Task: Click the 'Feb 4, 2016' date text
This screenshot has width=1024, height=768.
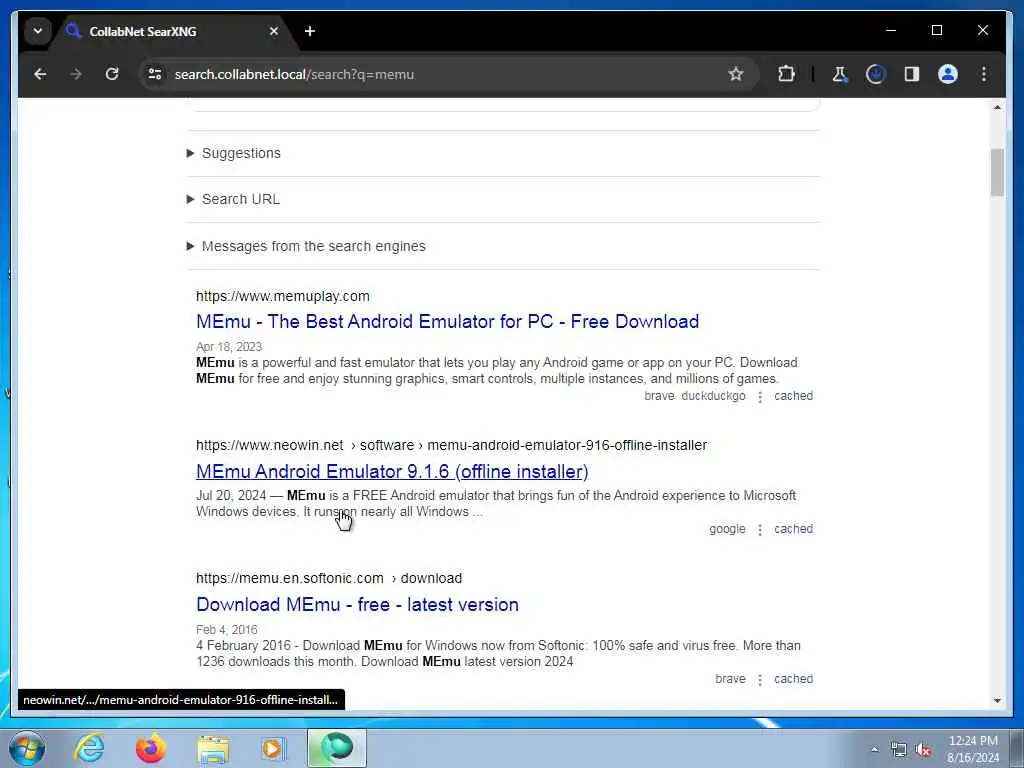Action: point(227,630)
